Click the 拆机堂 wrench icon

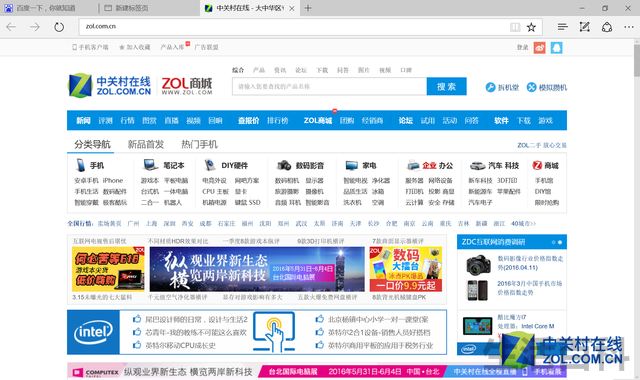click(x=490, y=87)
